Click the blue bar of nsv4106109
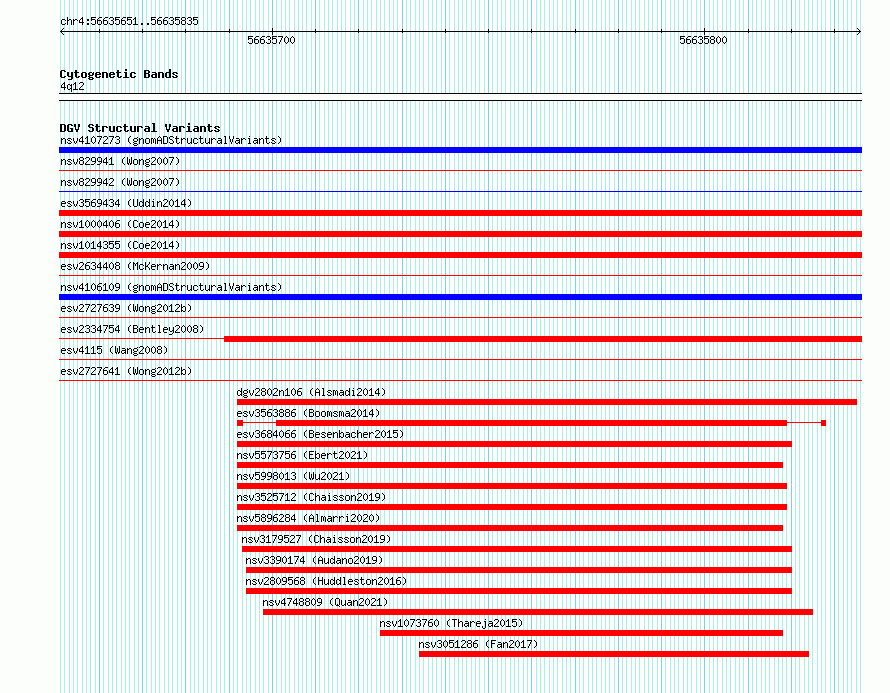Viewport: 890px width, 693px height. 460,297
